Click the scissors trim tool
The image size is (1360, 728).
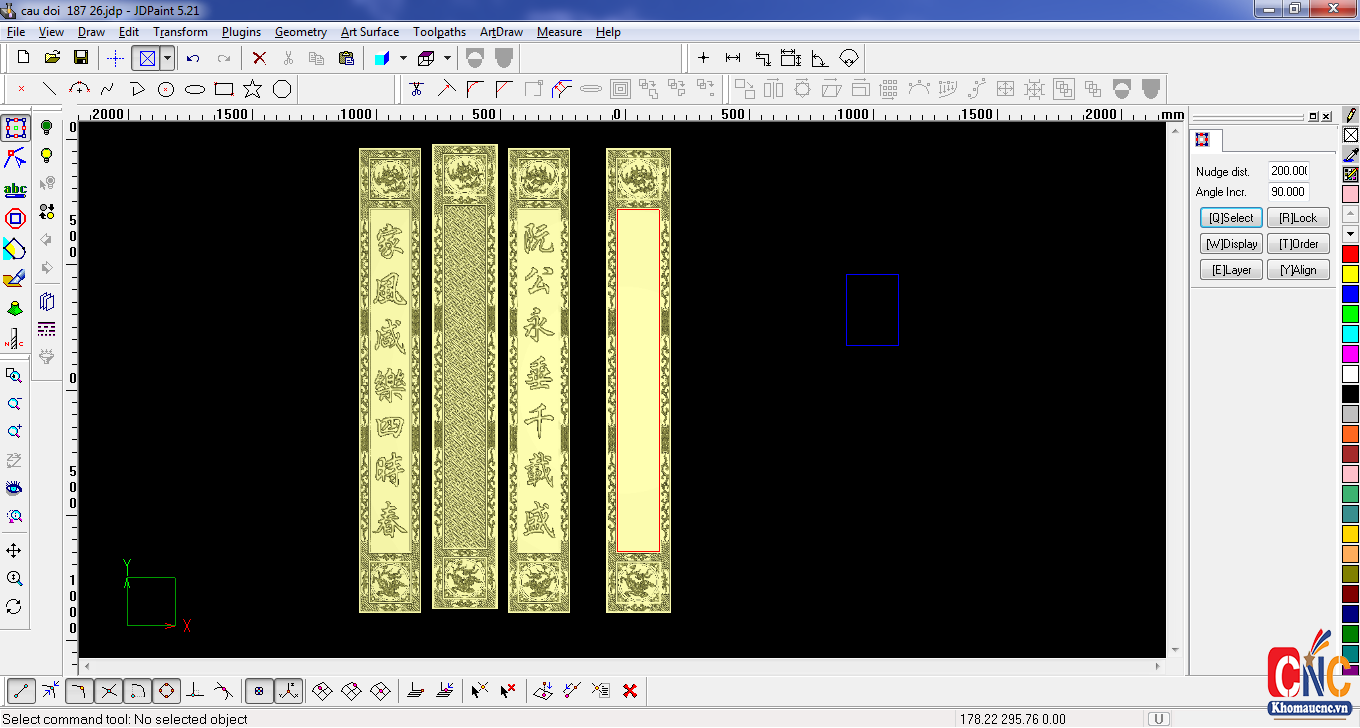(417, 89)
